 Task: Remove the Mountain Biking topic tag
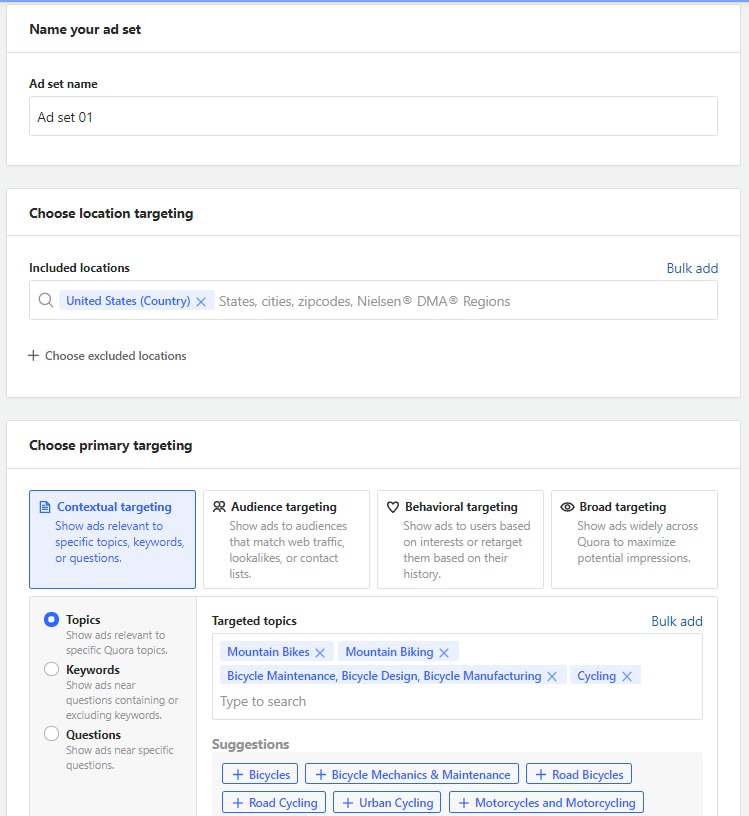[444, 652]
